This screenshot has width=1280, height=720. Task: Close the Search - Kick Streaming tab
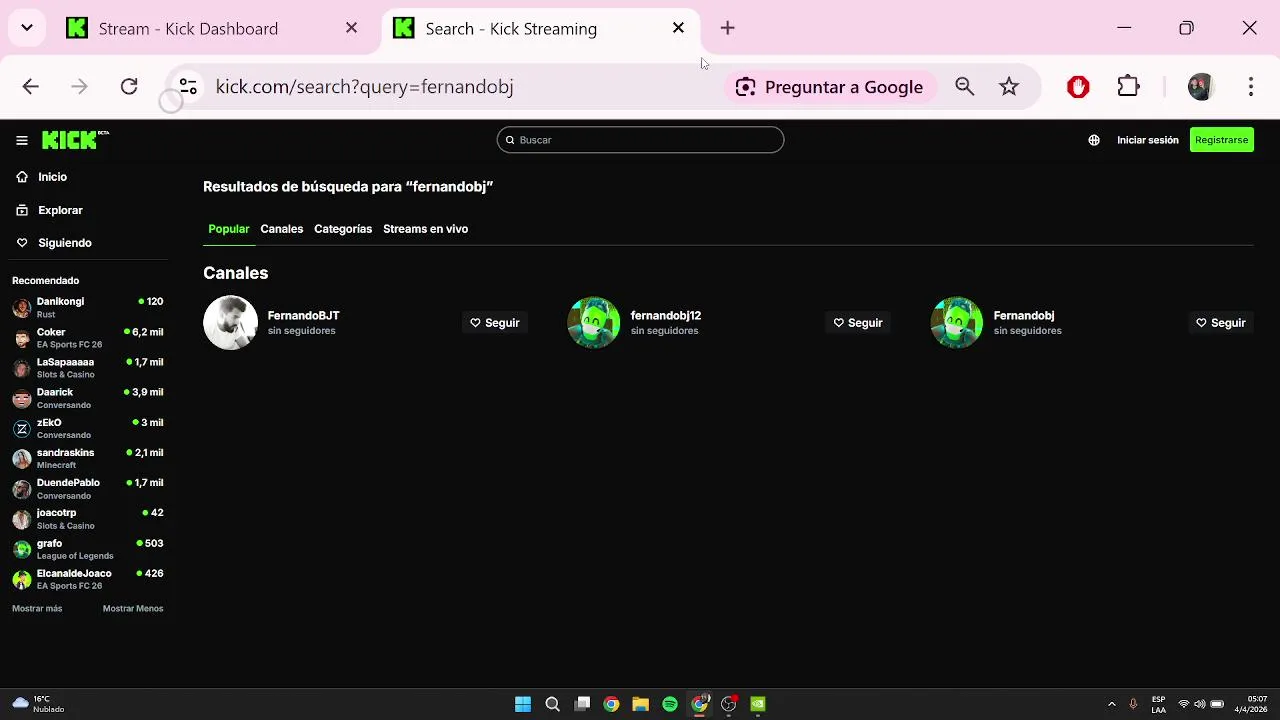click(678, 28)
